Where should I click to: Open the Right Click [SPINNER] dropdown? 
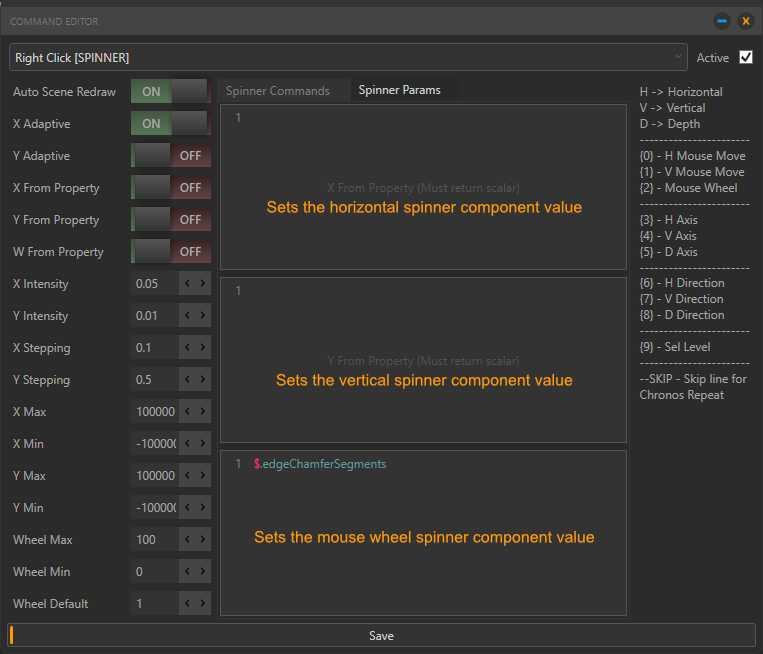point(348,58)
